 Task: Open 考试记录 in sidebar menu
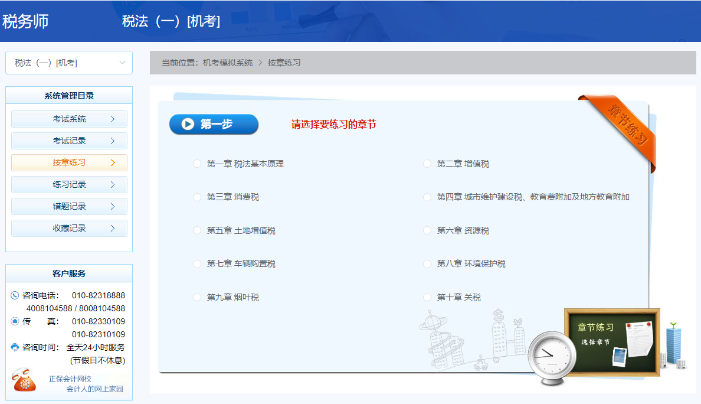click(x=69, y=141)
